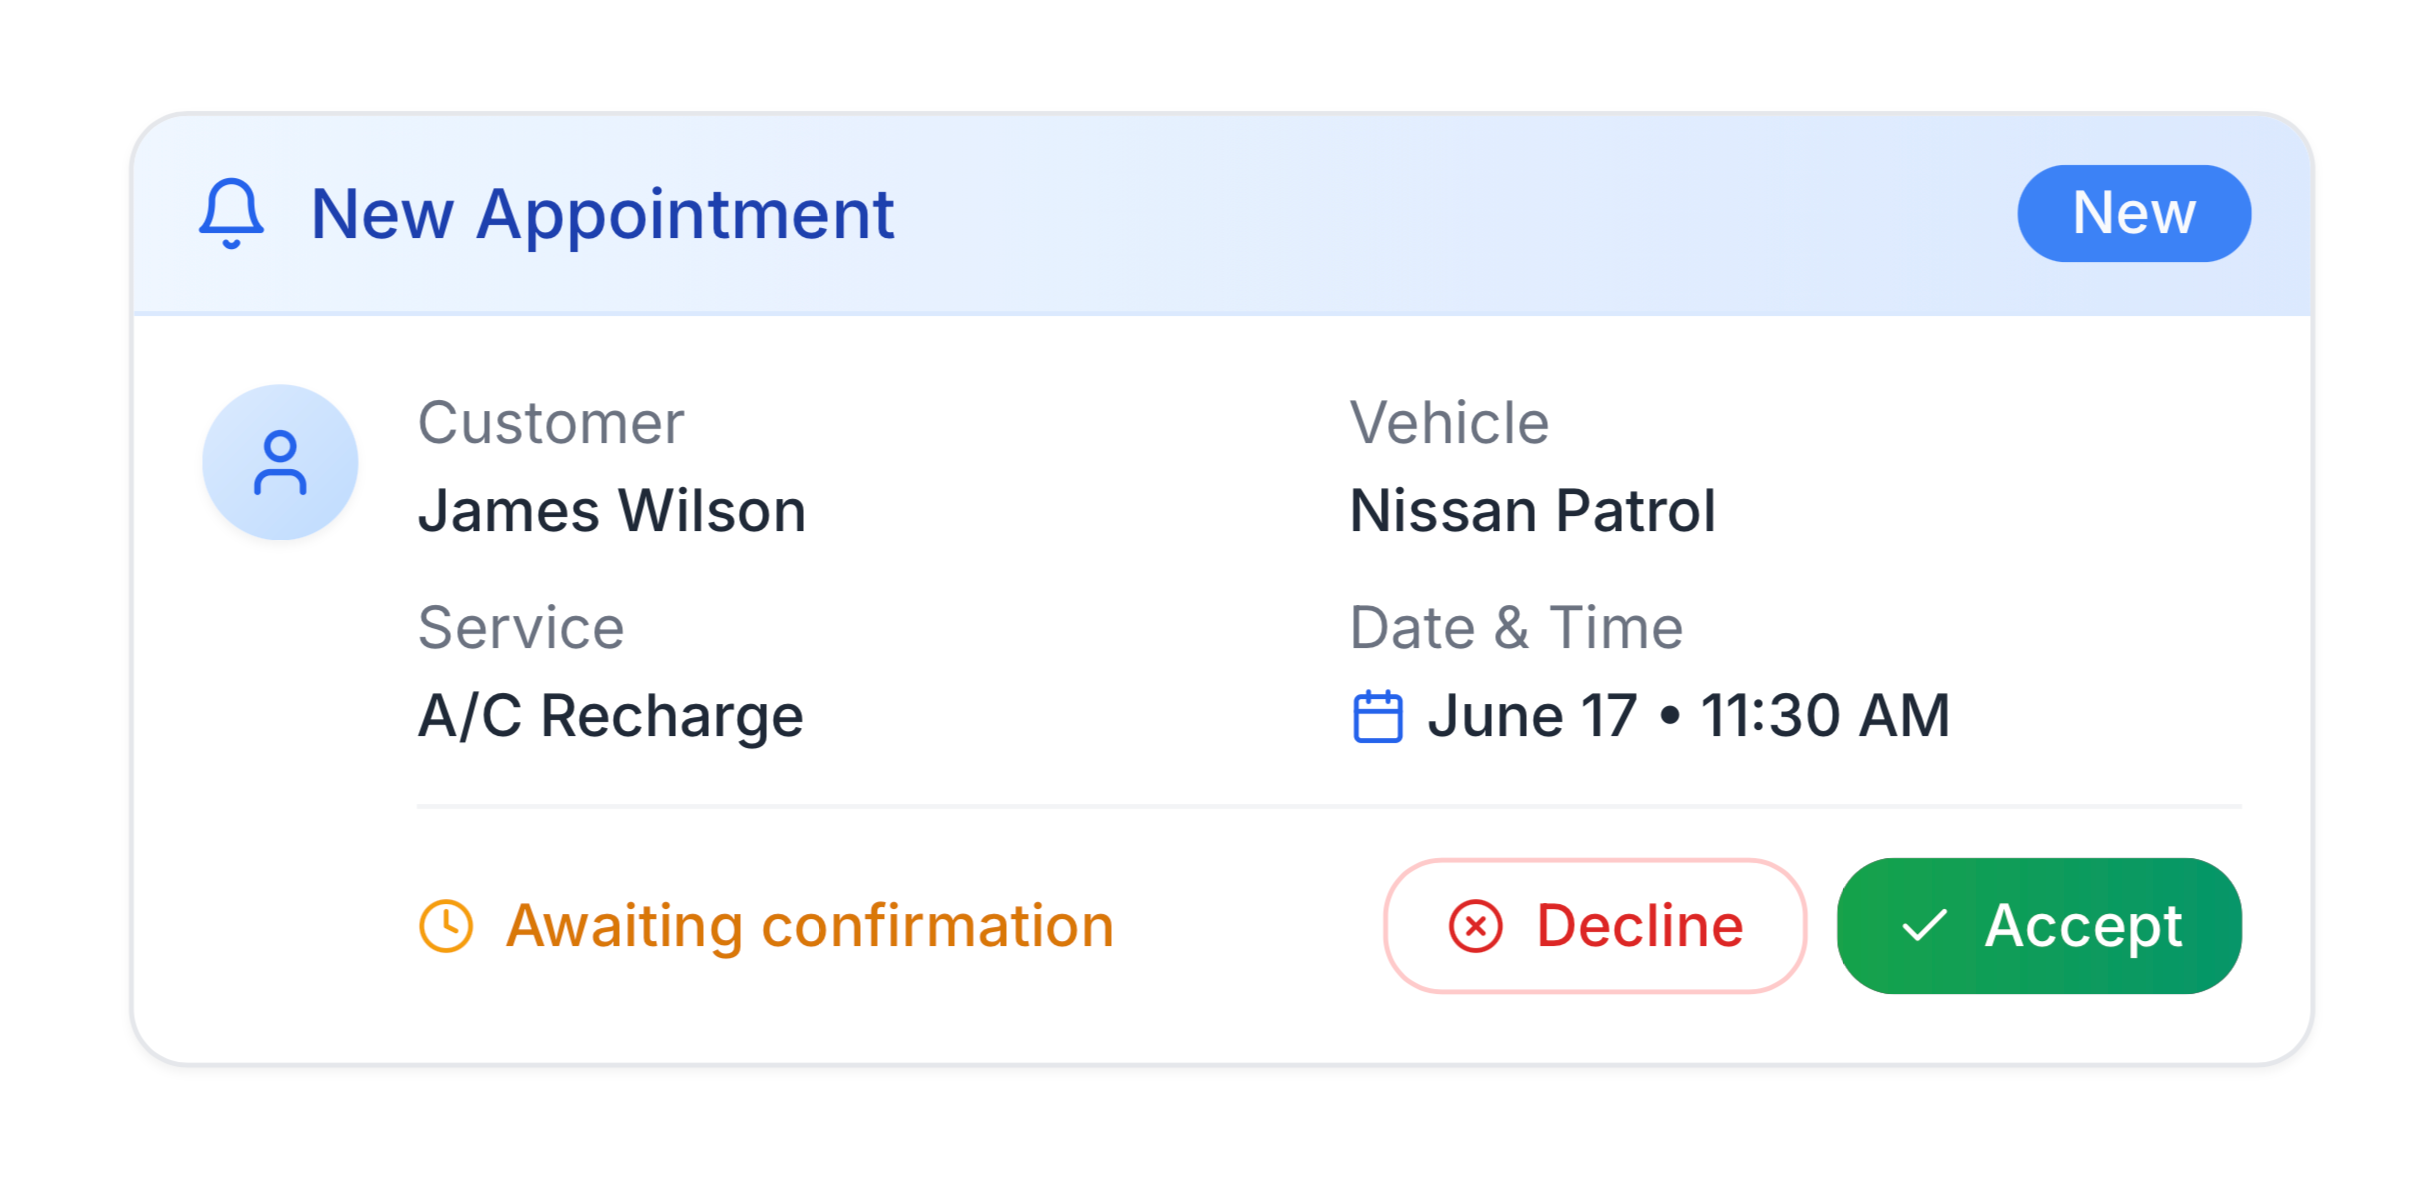Decline the appointment request

pos(1595,925)
